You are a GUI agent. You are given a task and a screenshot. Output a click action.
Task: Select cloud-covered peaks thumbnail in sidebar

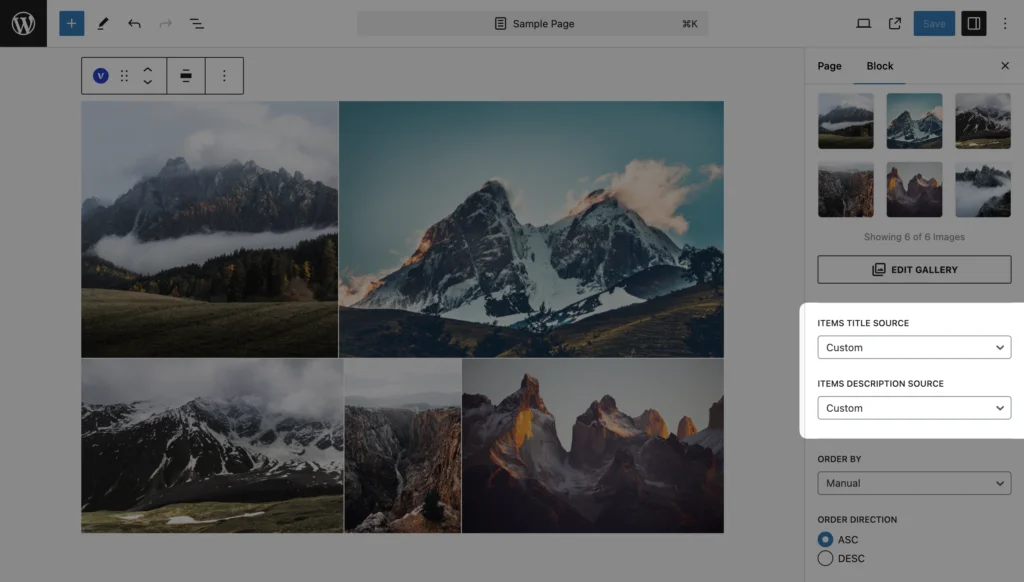point(983,189)
